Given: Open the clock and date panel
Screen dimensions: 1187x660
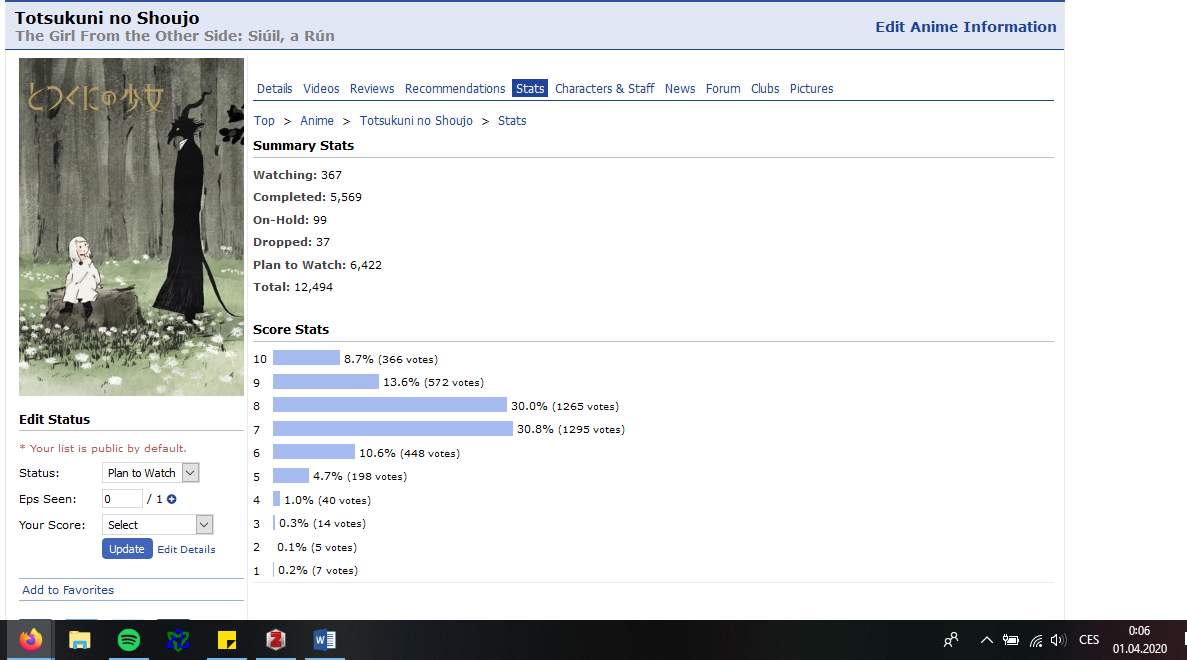Looking at the screenshot, I should click(x=1139, y=640).
